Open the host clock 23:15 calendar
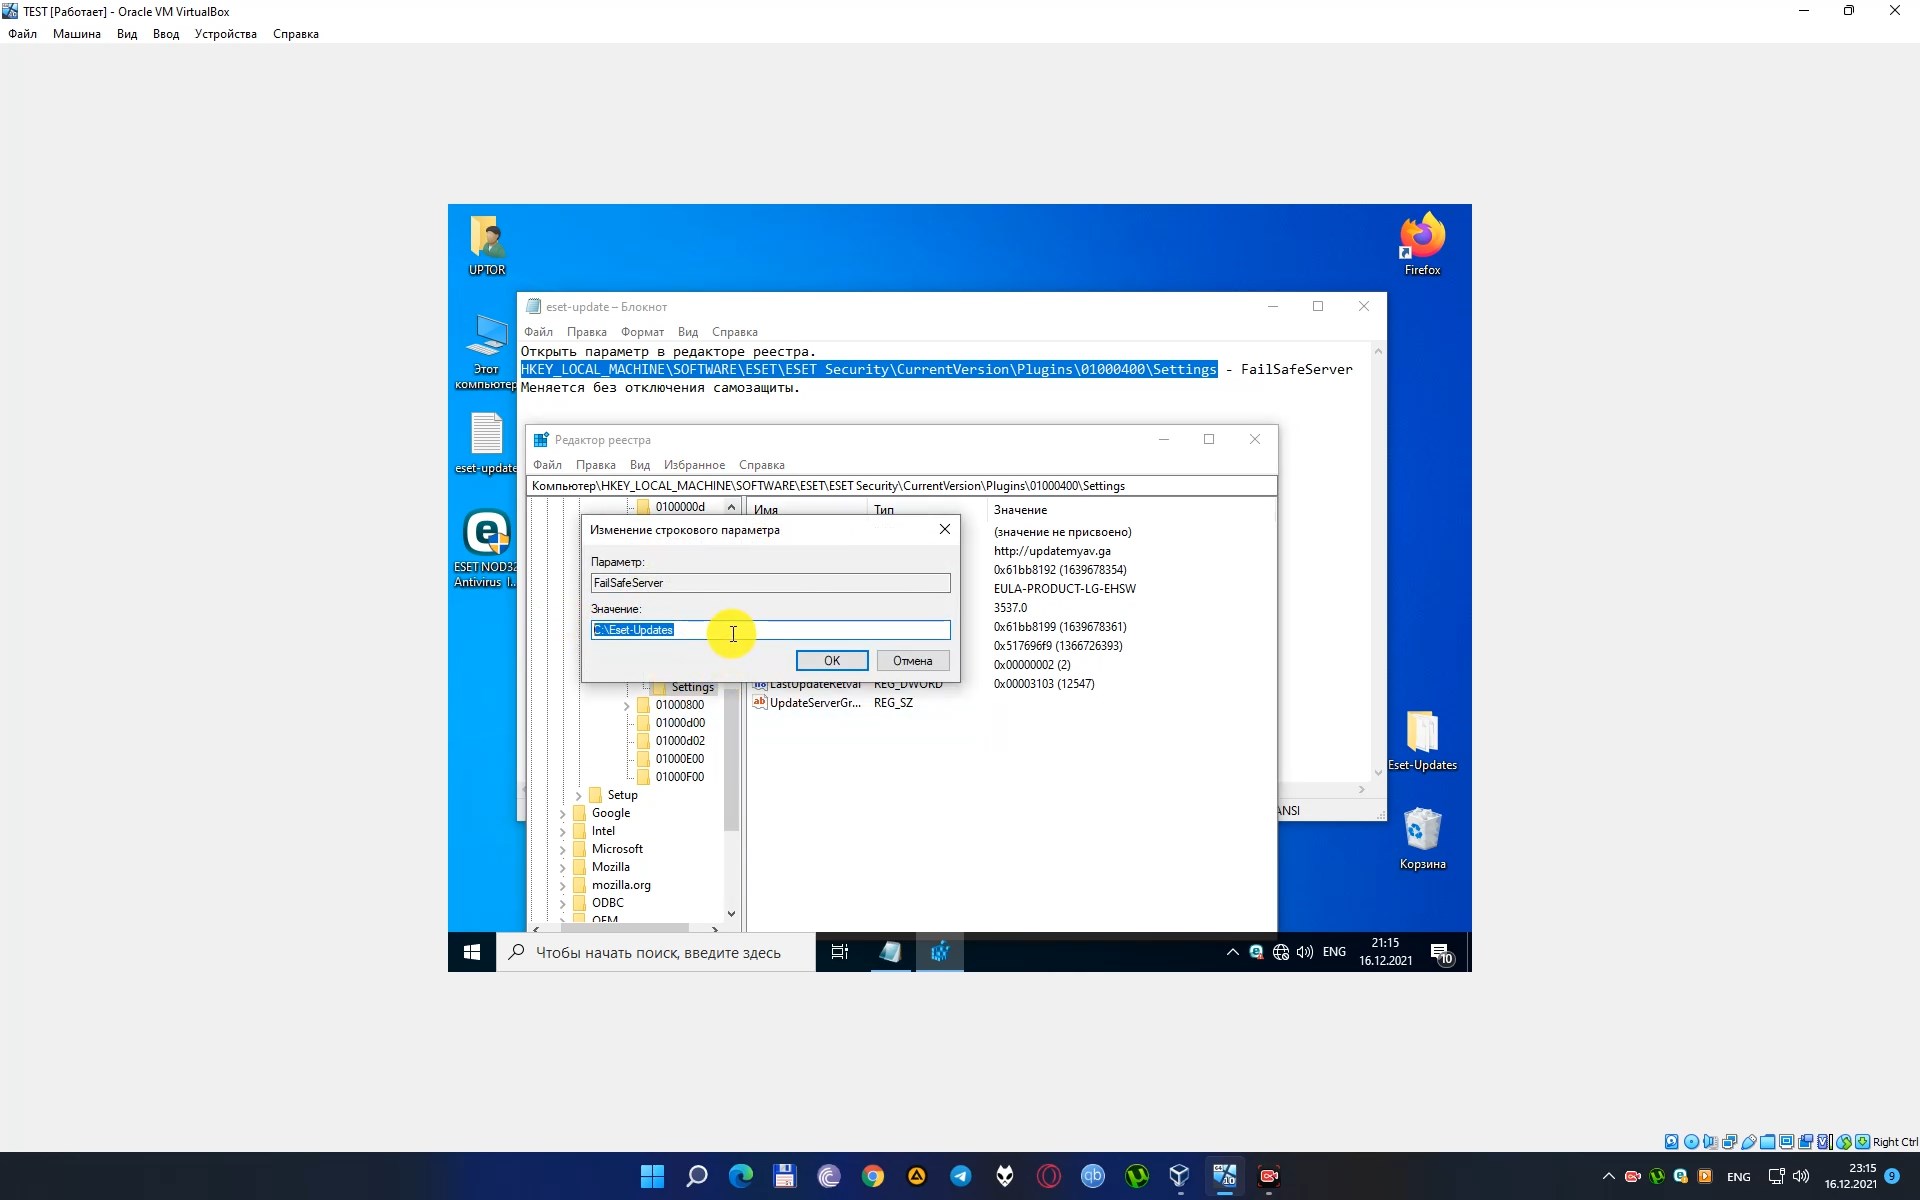1920x1200 pixels. point(1850,1176)
